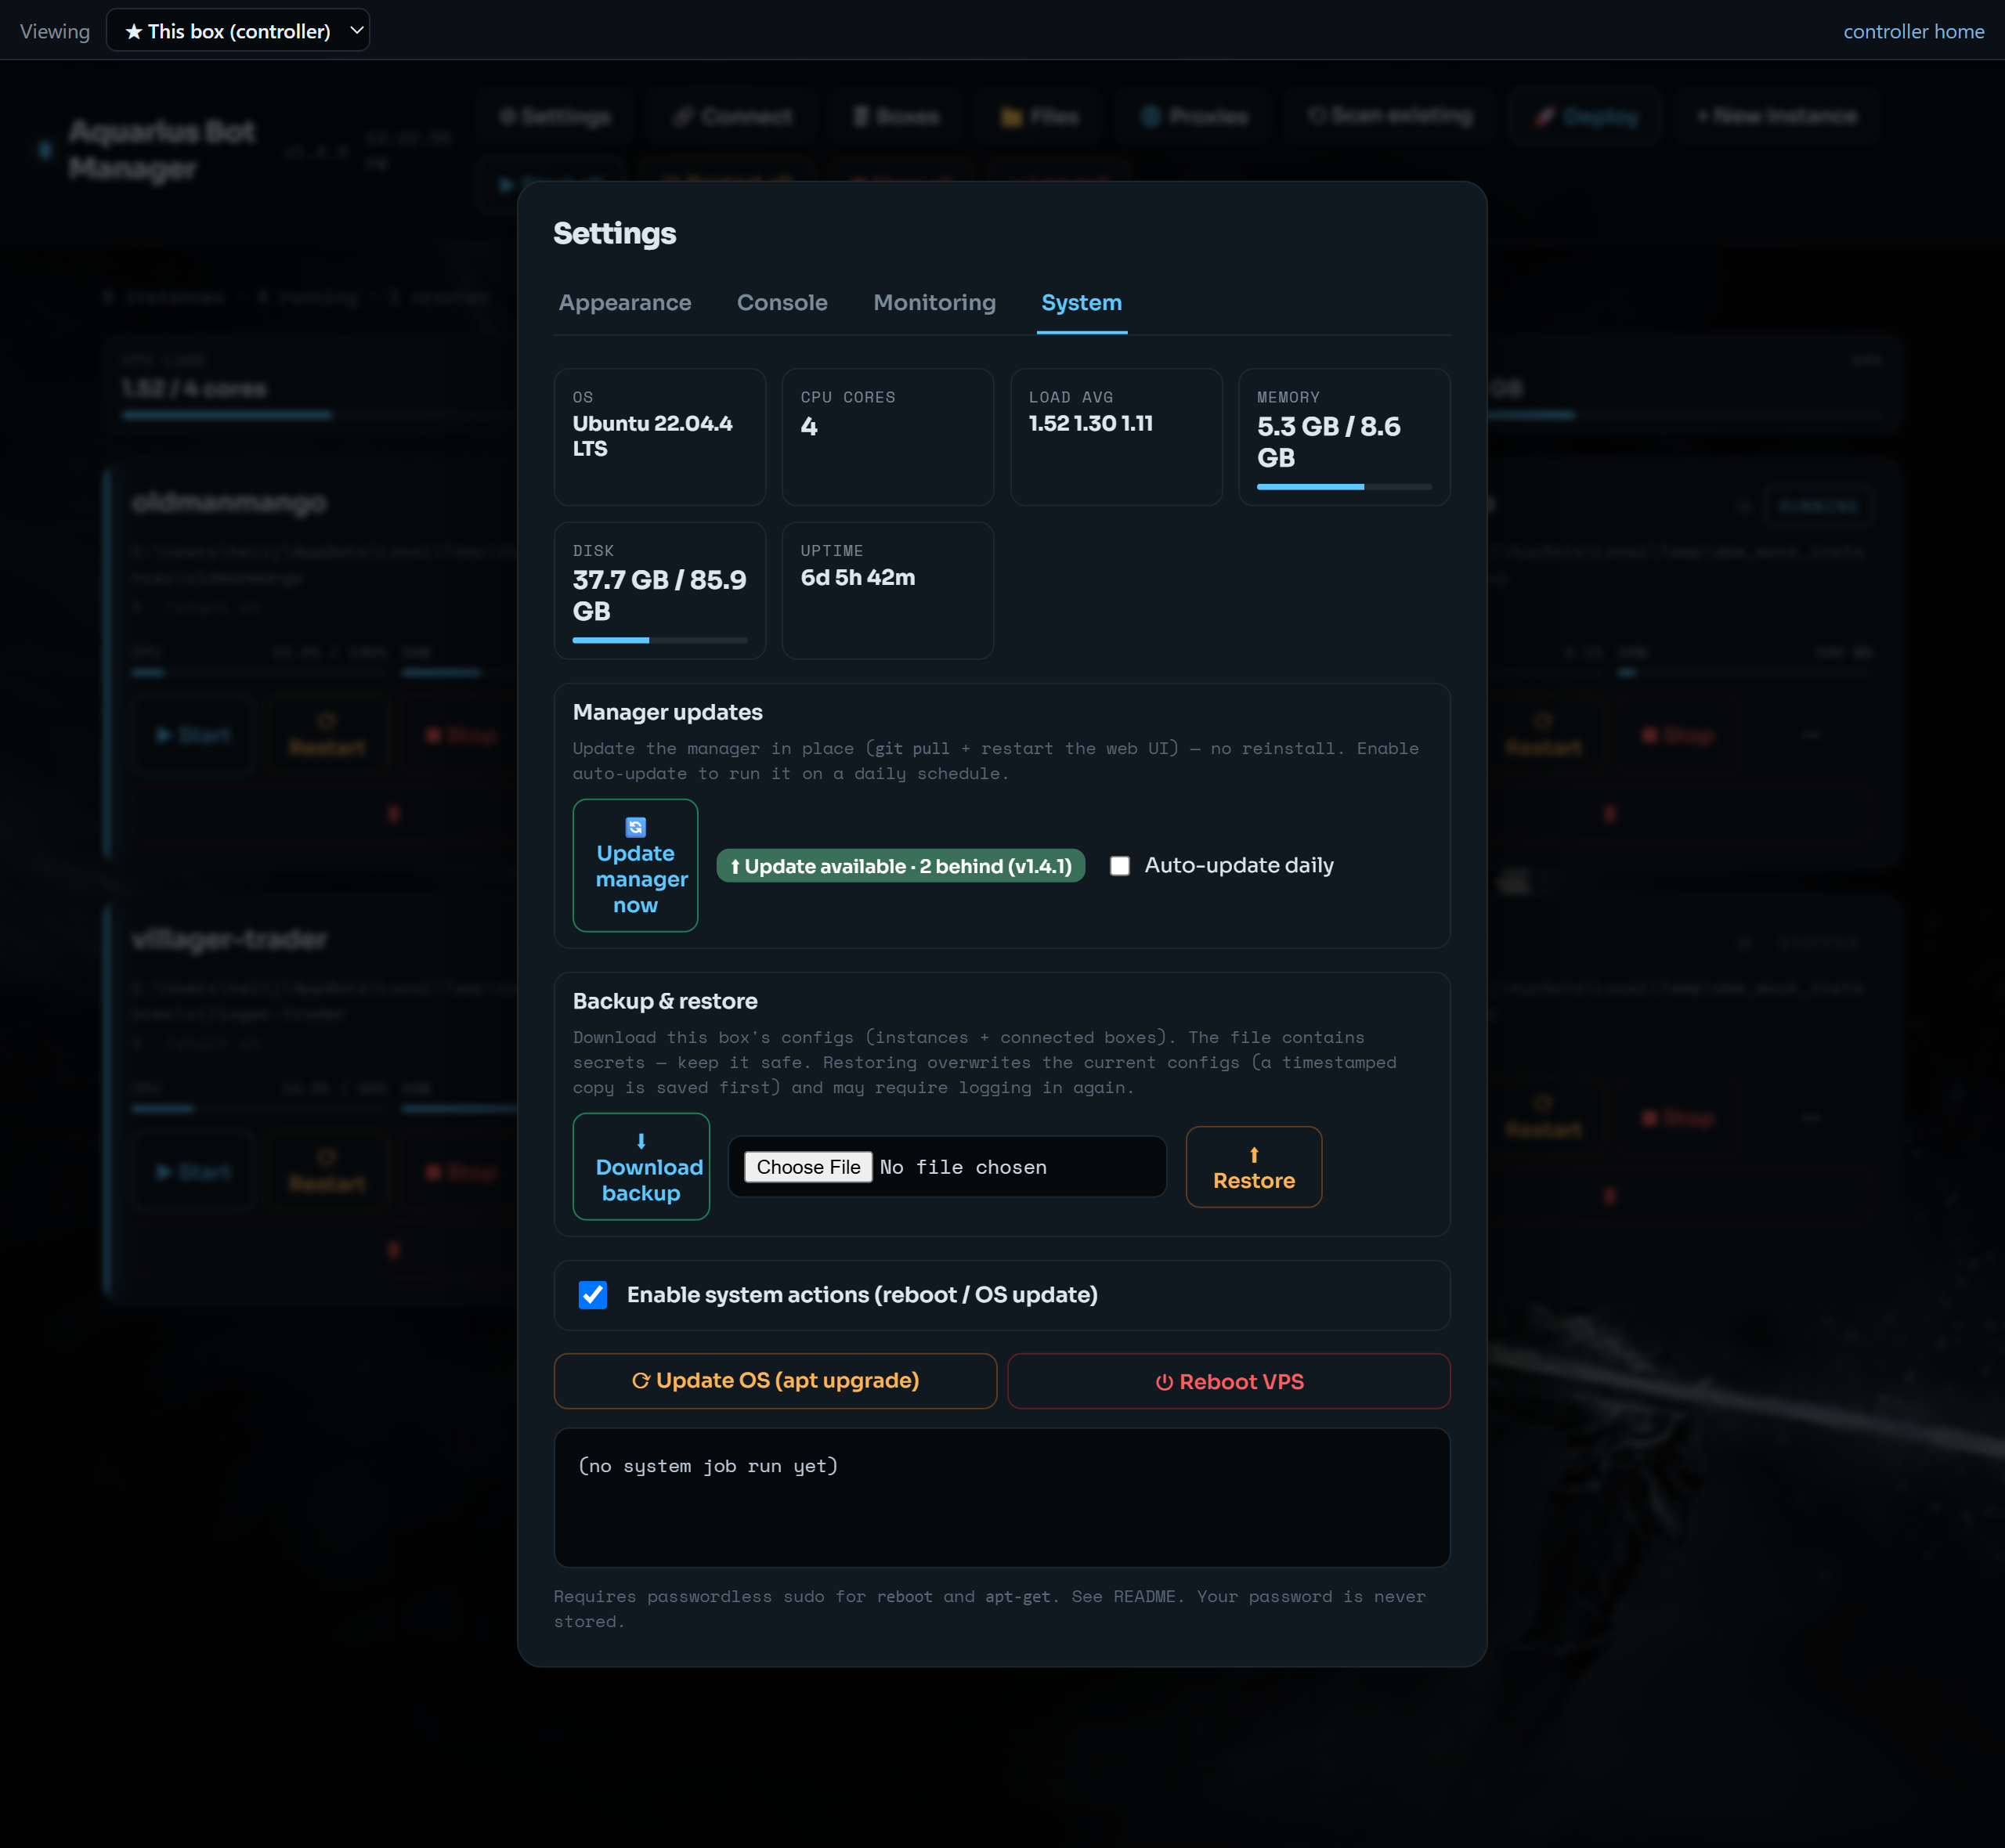Click the disk usage progress bar
Viewport: 2005px width, 1848px height.
660,640
